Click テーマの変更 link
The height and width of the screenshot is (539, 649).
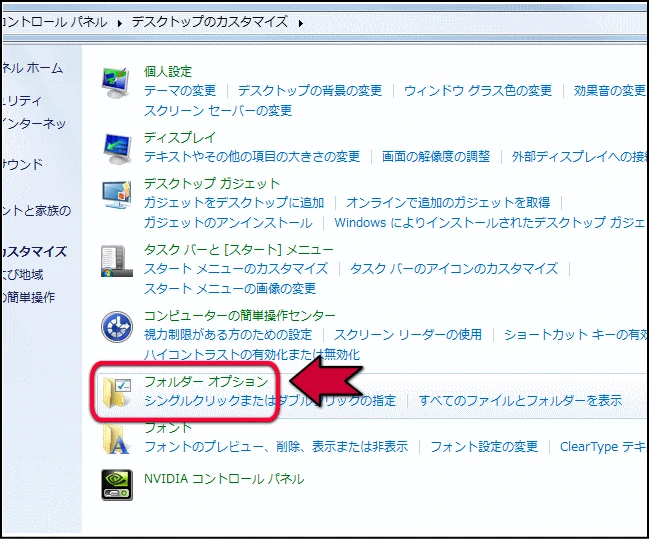click(180, 90)
